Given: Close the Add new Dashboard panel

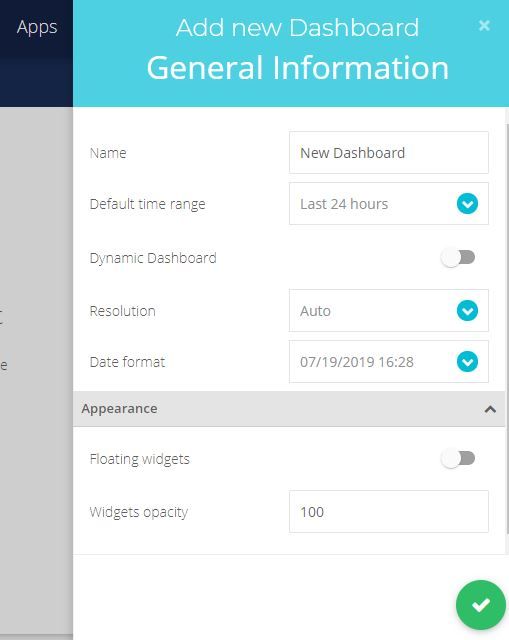Looking at the screenshot, I should tap(484, 26).
